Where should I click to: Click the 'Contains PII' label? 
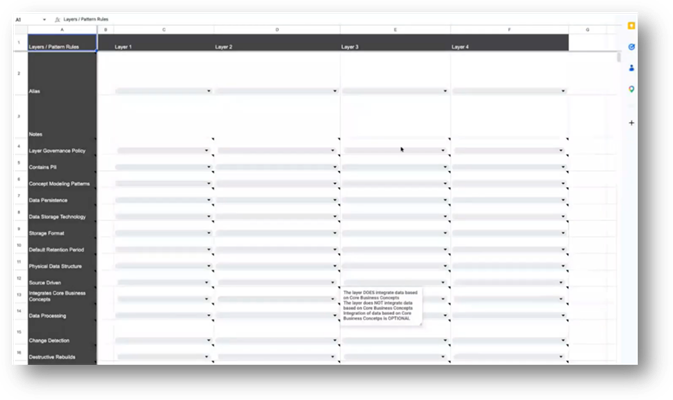42,167
